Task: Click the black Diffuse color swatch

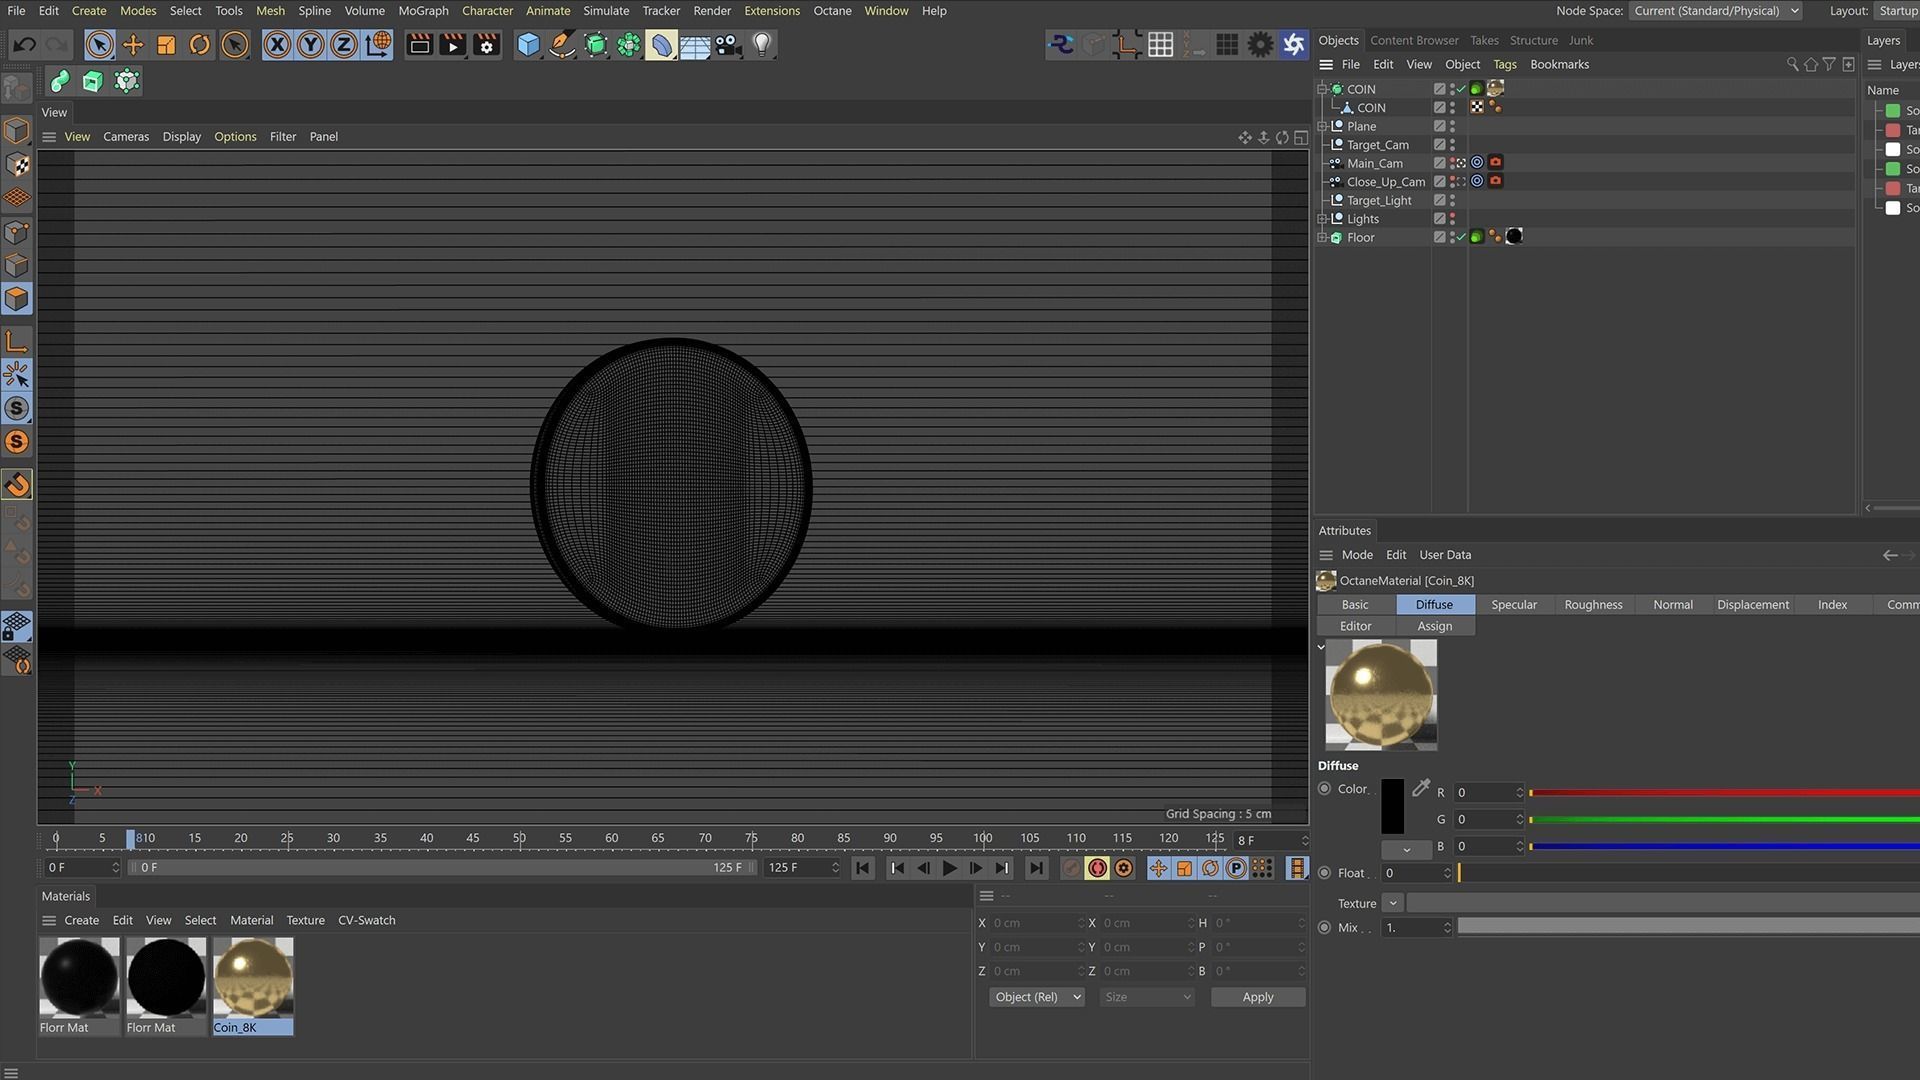Action: pyautogui.click(x=1392, y=806)
